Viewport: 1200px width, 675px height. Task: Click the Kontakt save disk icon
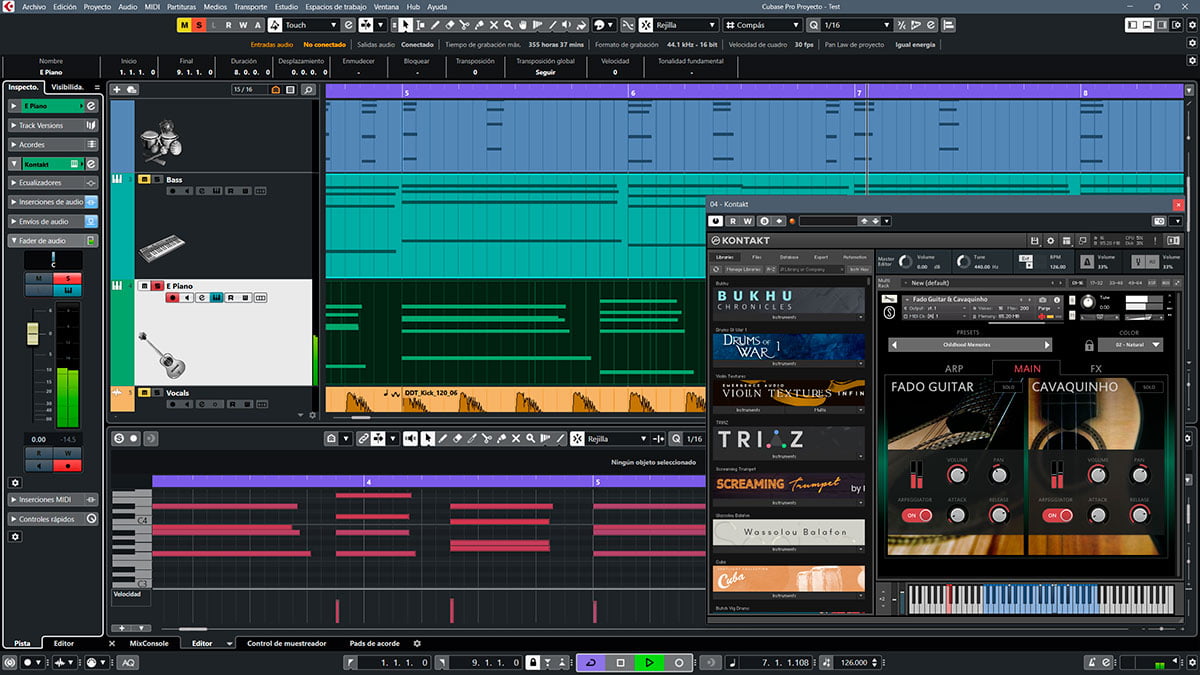pos(1035,240)
